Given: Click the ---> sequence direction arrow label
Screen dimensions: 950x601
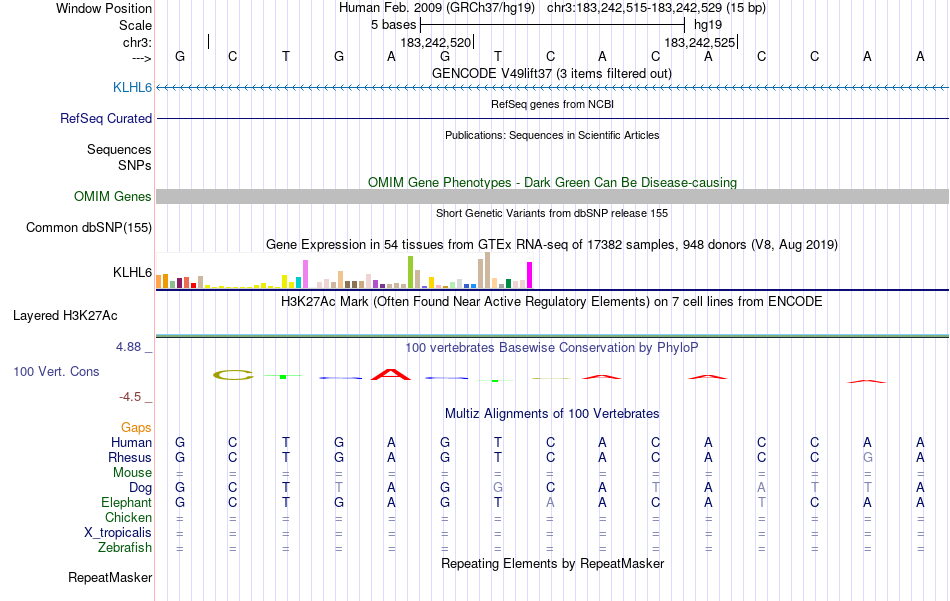Looking at the screenshot, I should click(x=142, y=58).
